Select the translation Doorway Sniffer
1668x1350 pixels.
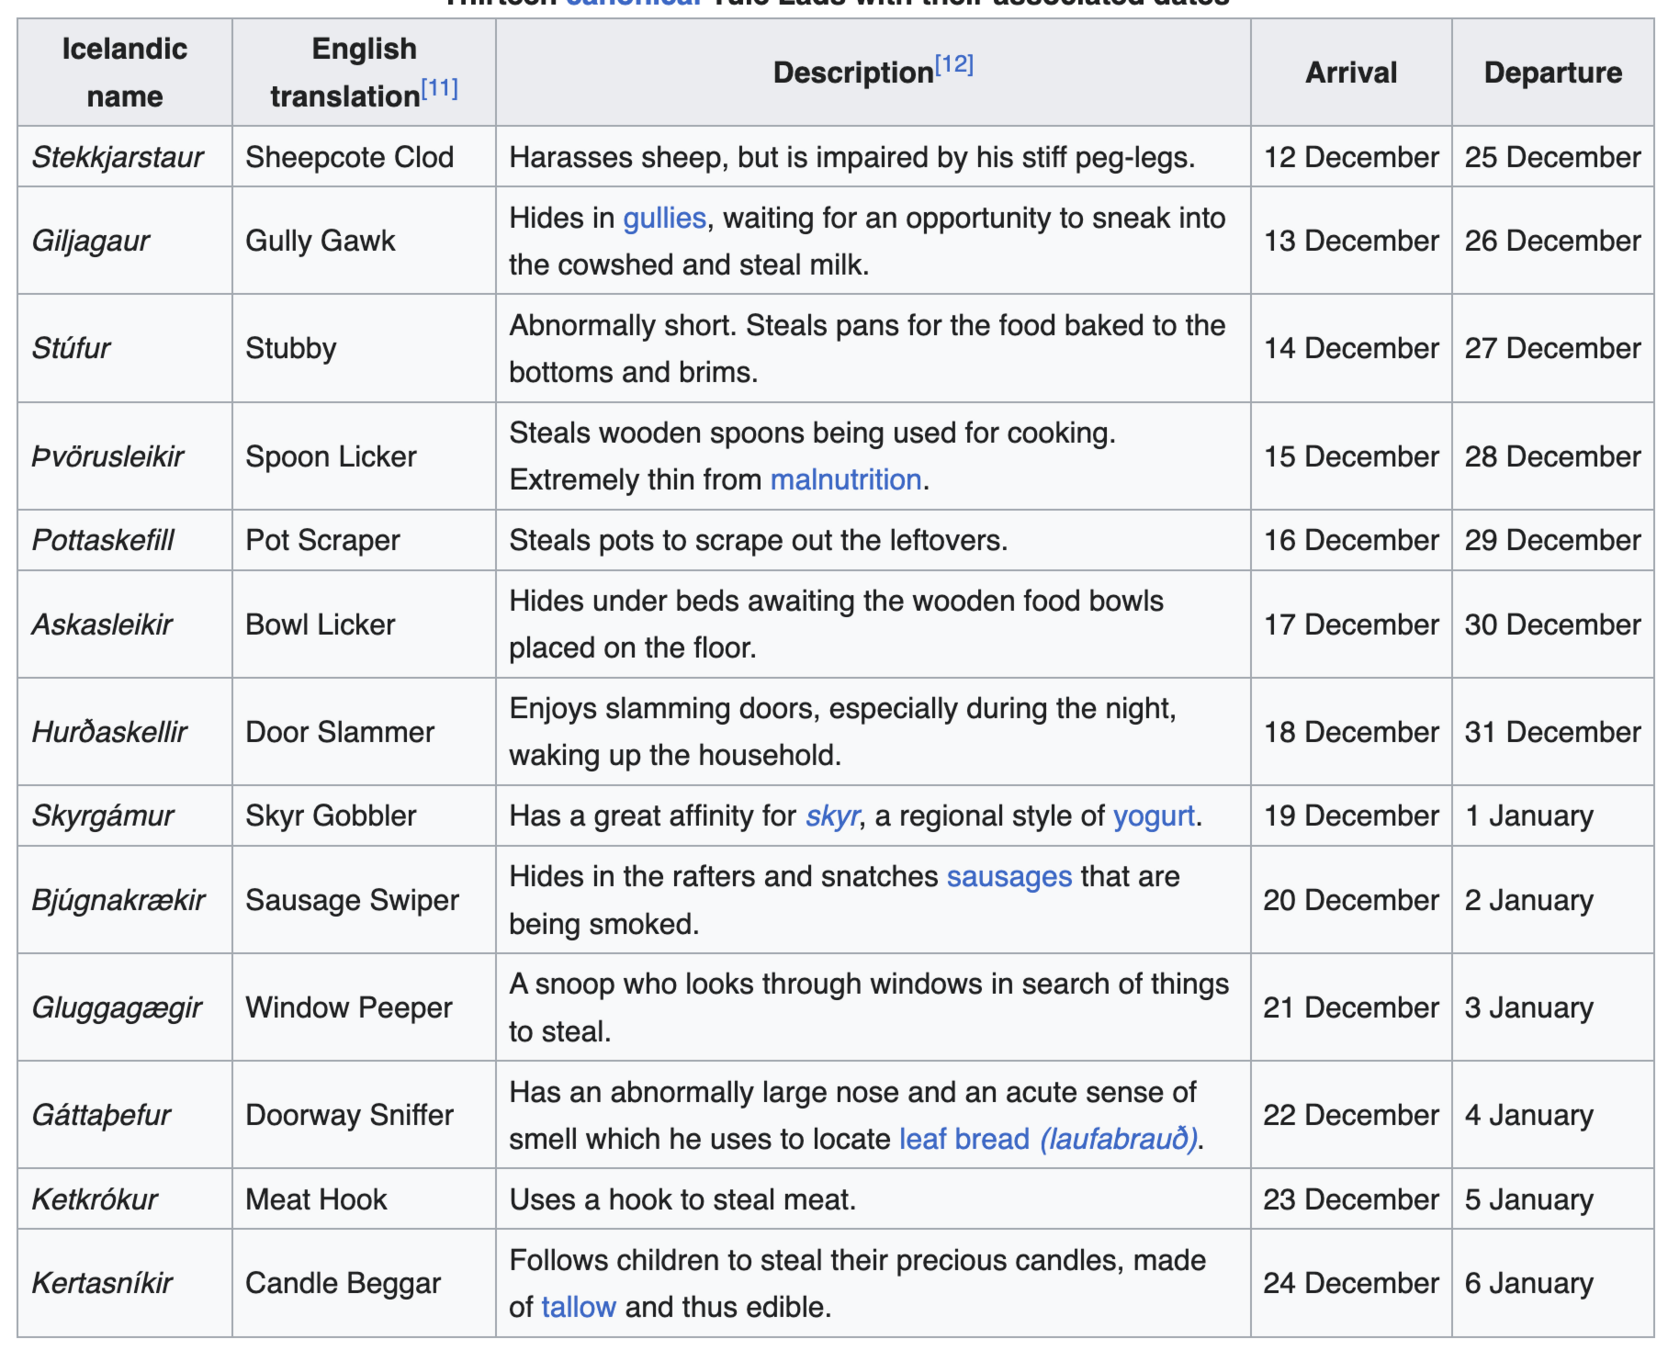349,1115
